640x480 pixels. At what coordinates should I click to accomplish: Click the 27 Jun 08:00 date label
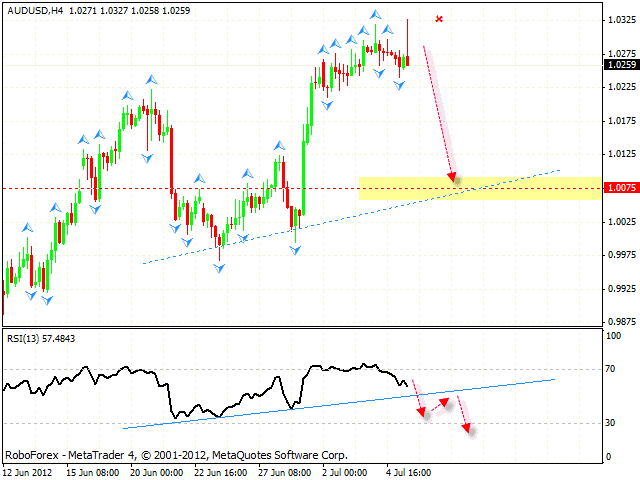tap(281, 471)
